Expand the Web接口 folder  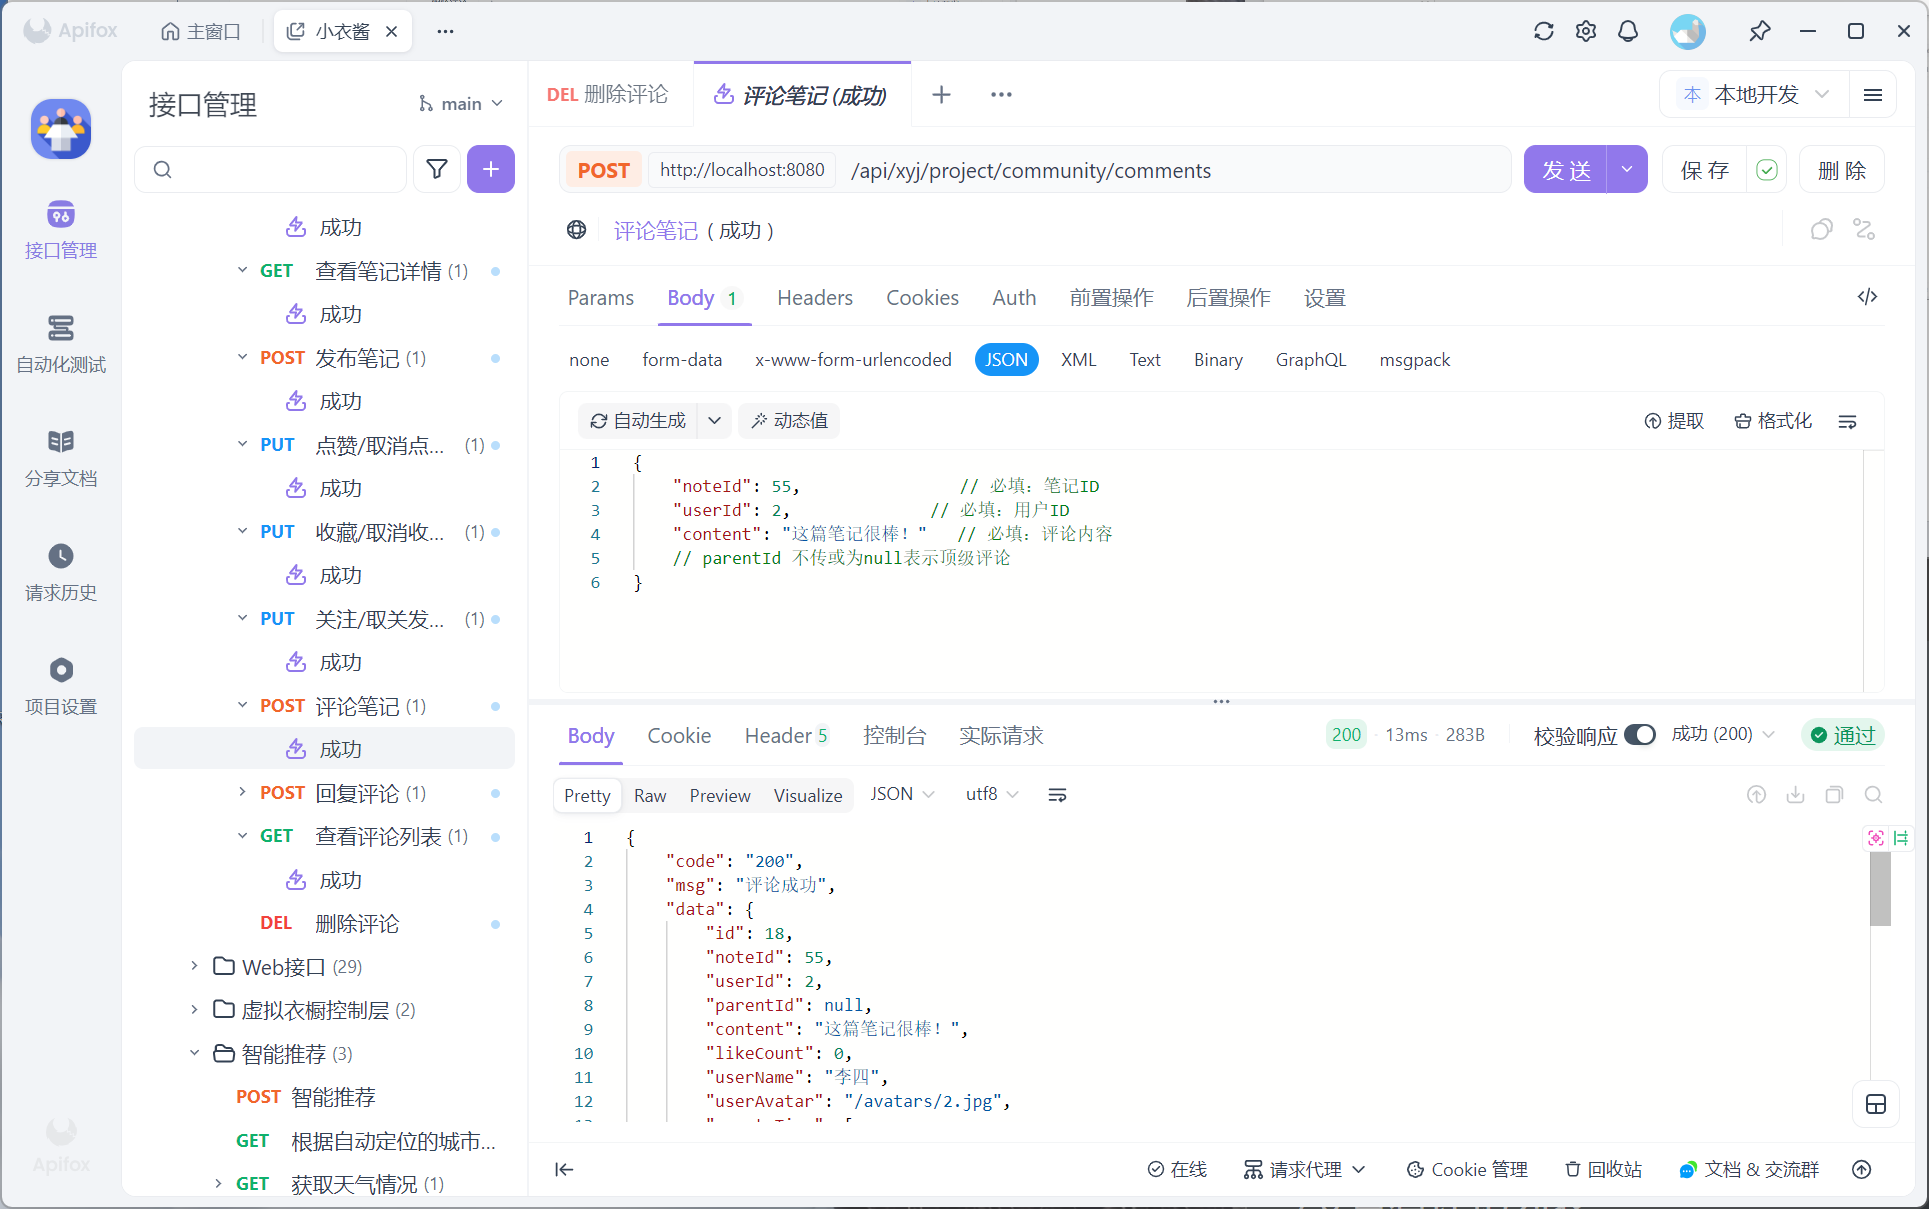(x=195, y=966)
